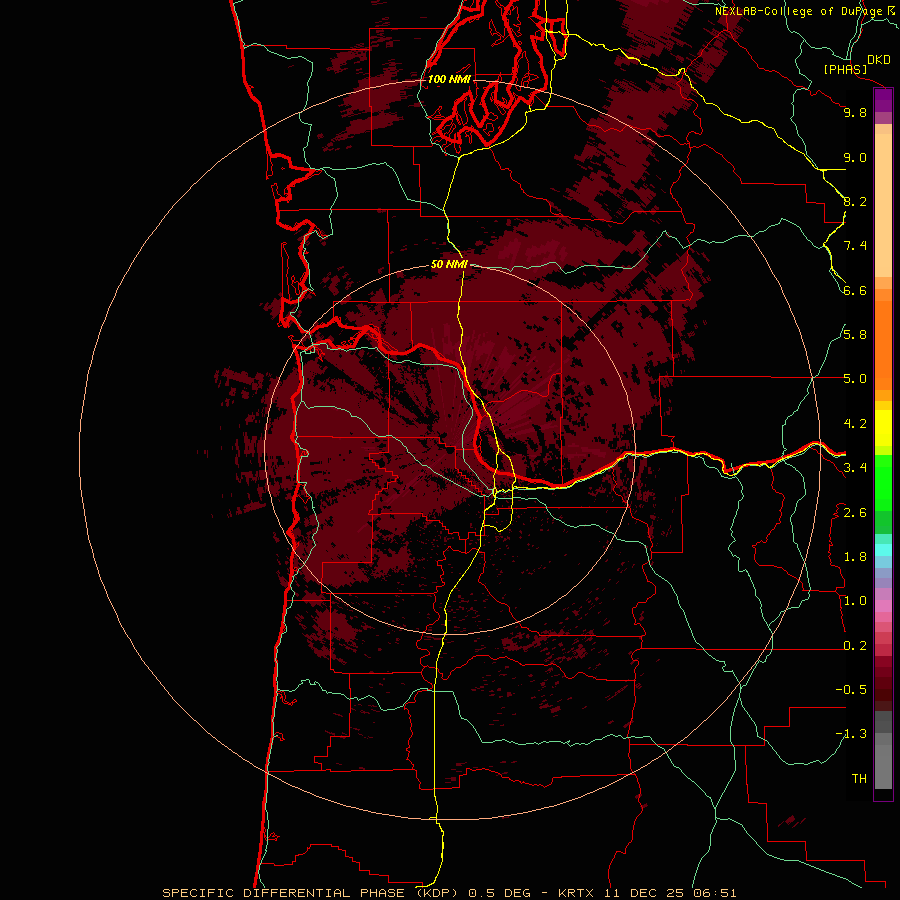Image resolution: width=900 pixels, height=900 pixels.
Task: Click the 50 NMI range ring label
Action: [x=449, y=264]
